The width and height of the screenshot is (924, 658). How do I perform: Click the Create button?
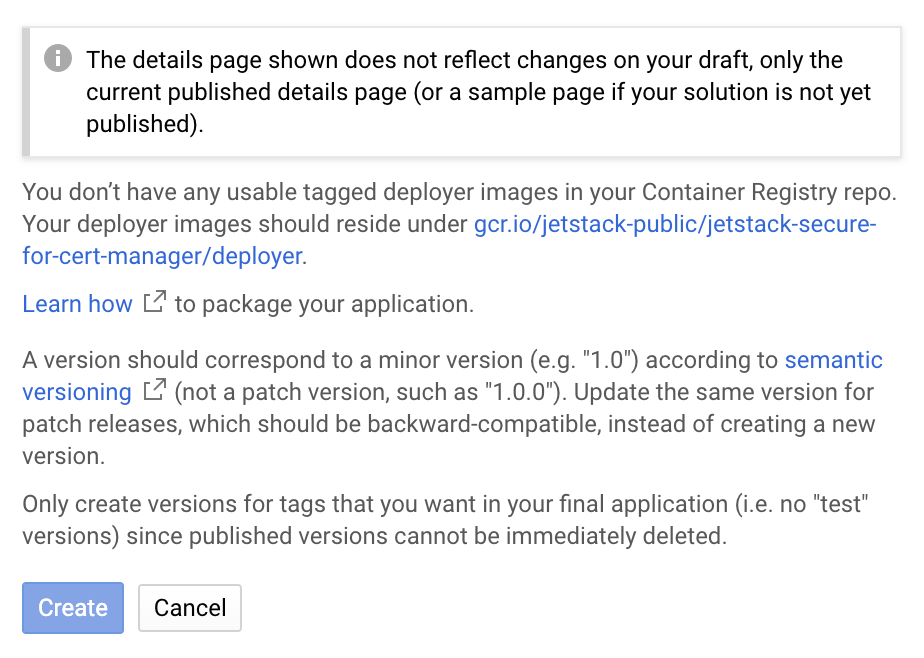click(x=73, y=607)
